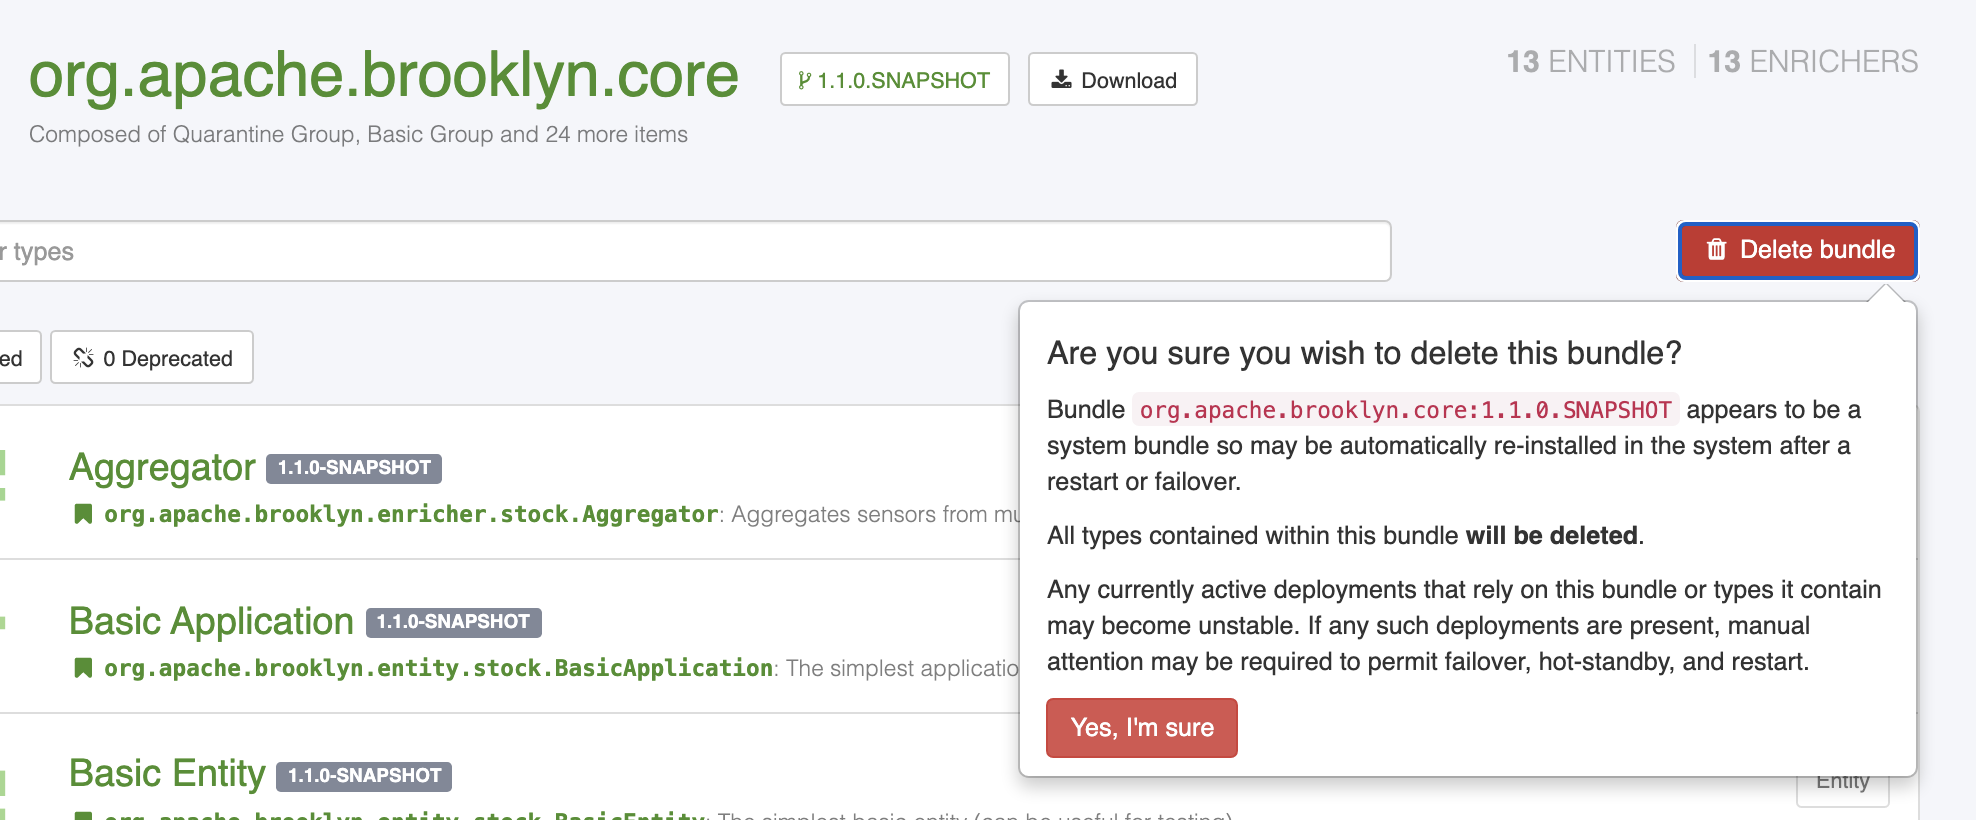1976x820 pixels.
Task: Click the download arrow icon
Action: coord(1061,79)
